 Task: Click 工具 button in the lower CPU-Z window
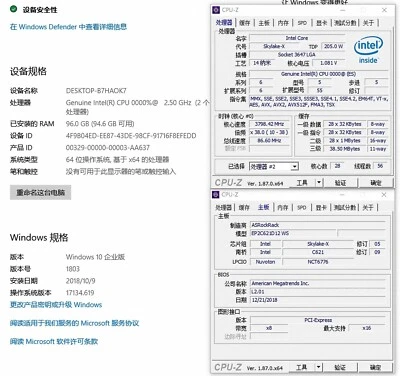point(301,367)
